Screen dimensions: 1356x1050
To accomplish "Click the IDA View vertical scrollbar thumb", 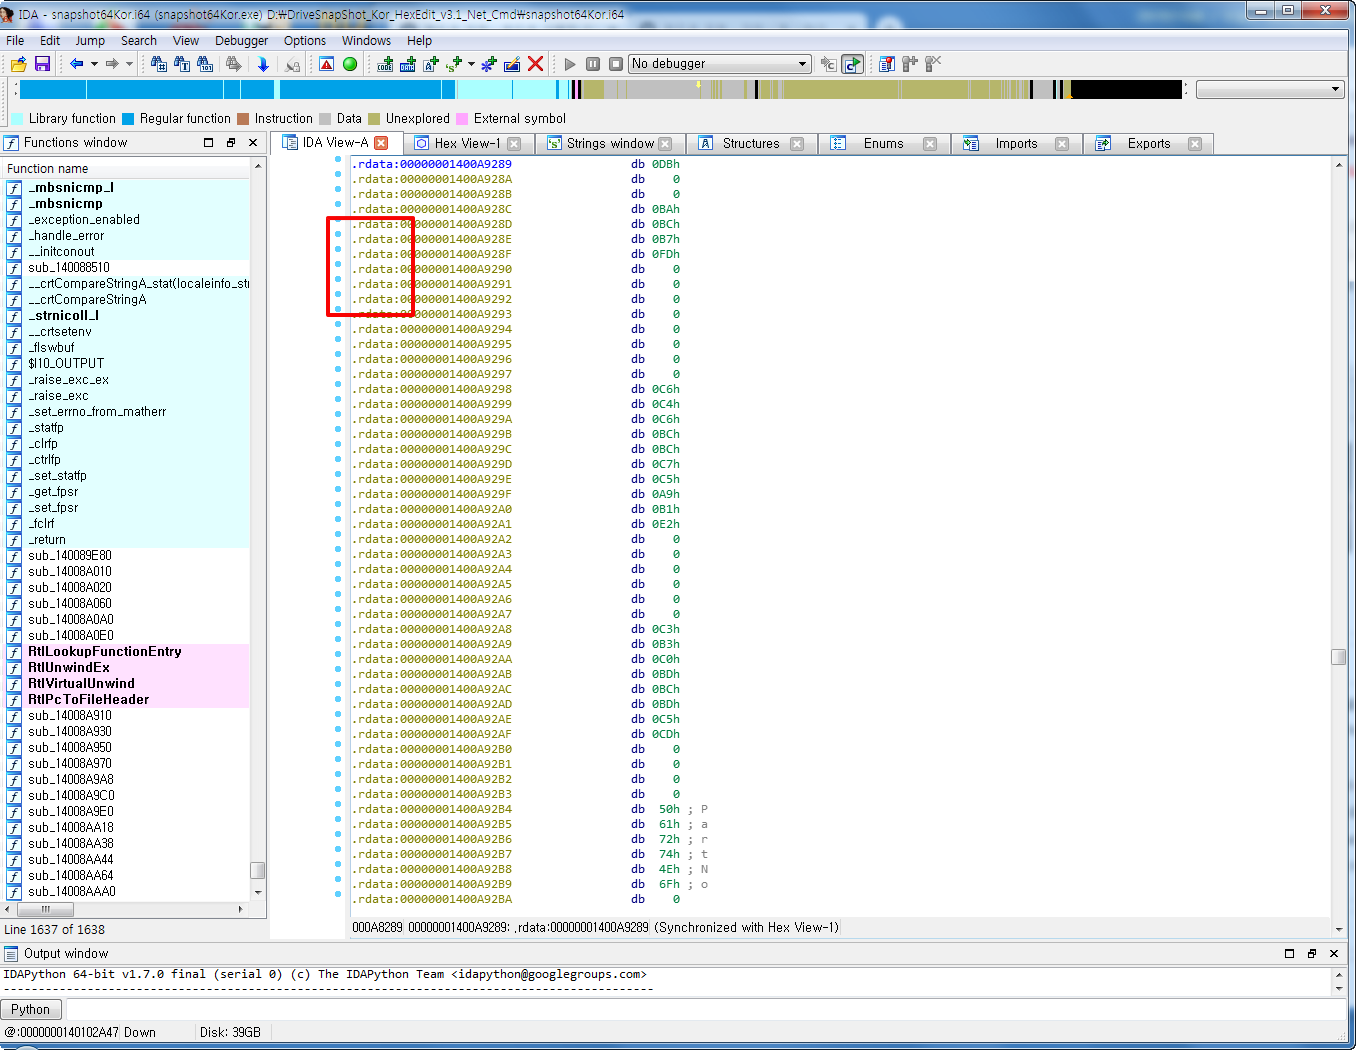I will pyautogui.click(x=1339, y=657).
